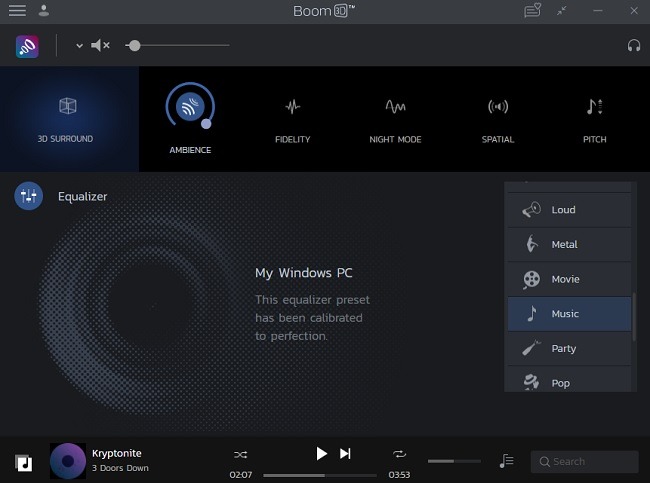Adjust the main volume slider knob
Image resolution: width=650 pixels, height=483 pixels.
134,46
